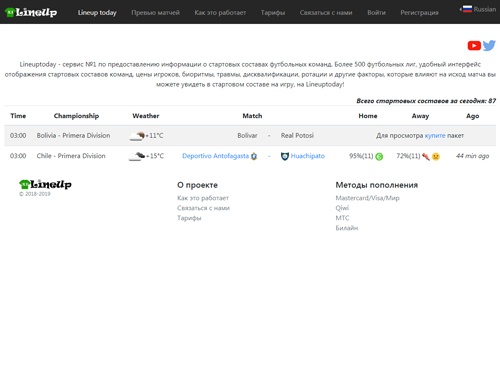The width and height of the screenshot is (500, 375).
Task: Click the LineUp logo in the footer
Action: point(45,184)
